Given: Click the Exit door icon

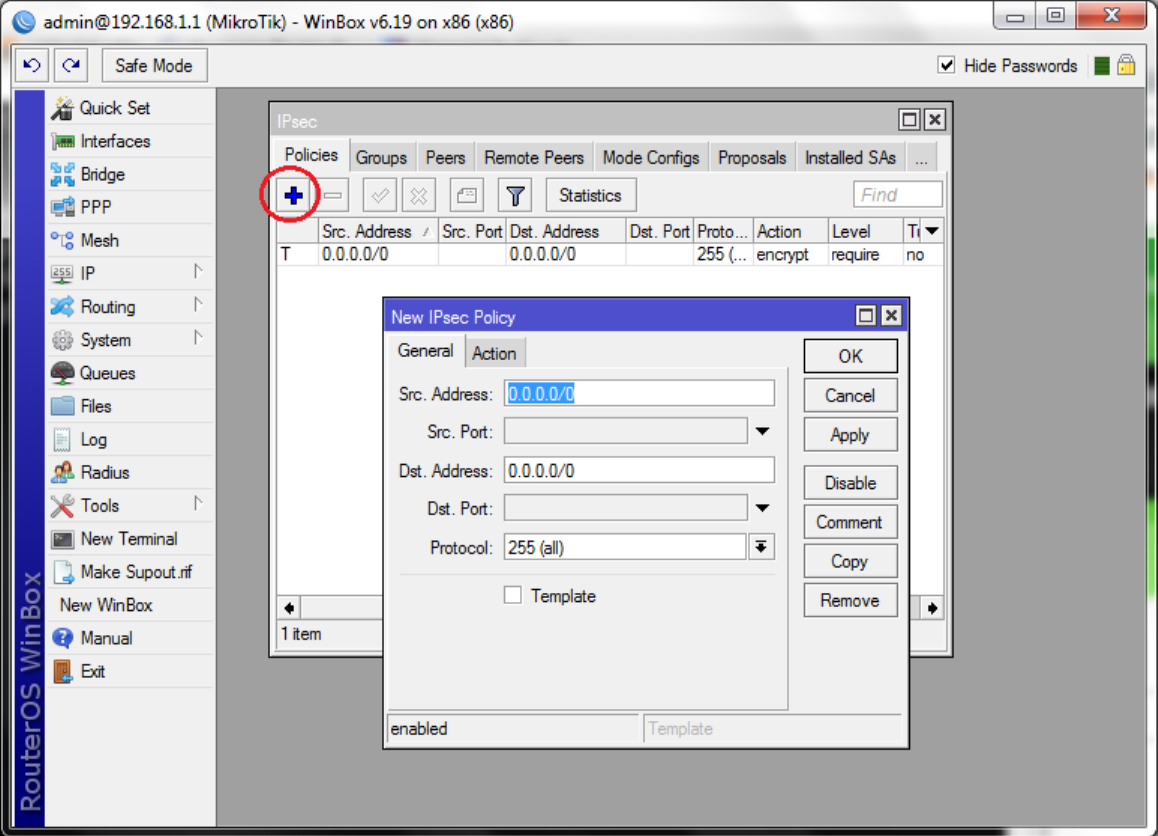Looking at the screenshot, I should pyautogui.click(x=63, y=671).
